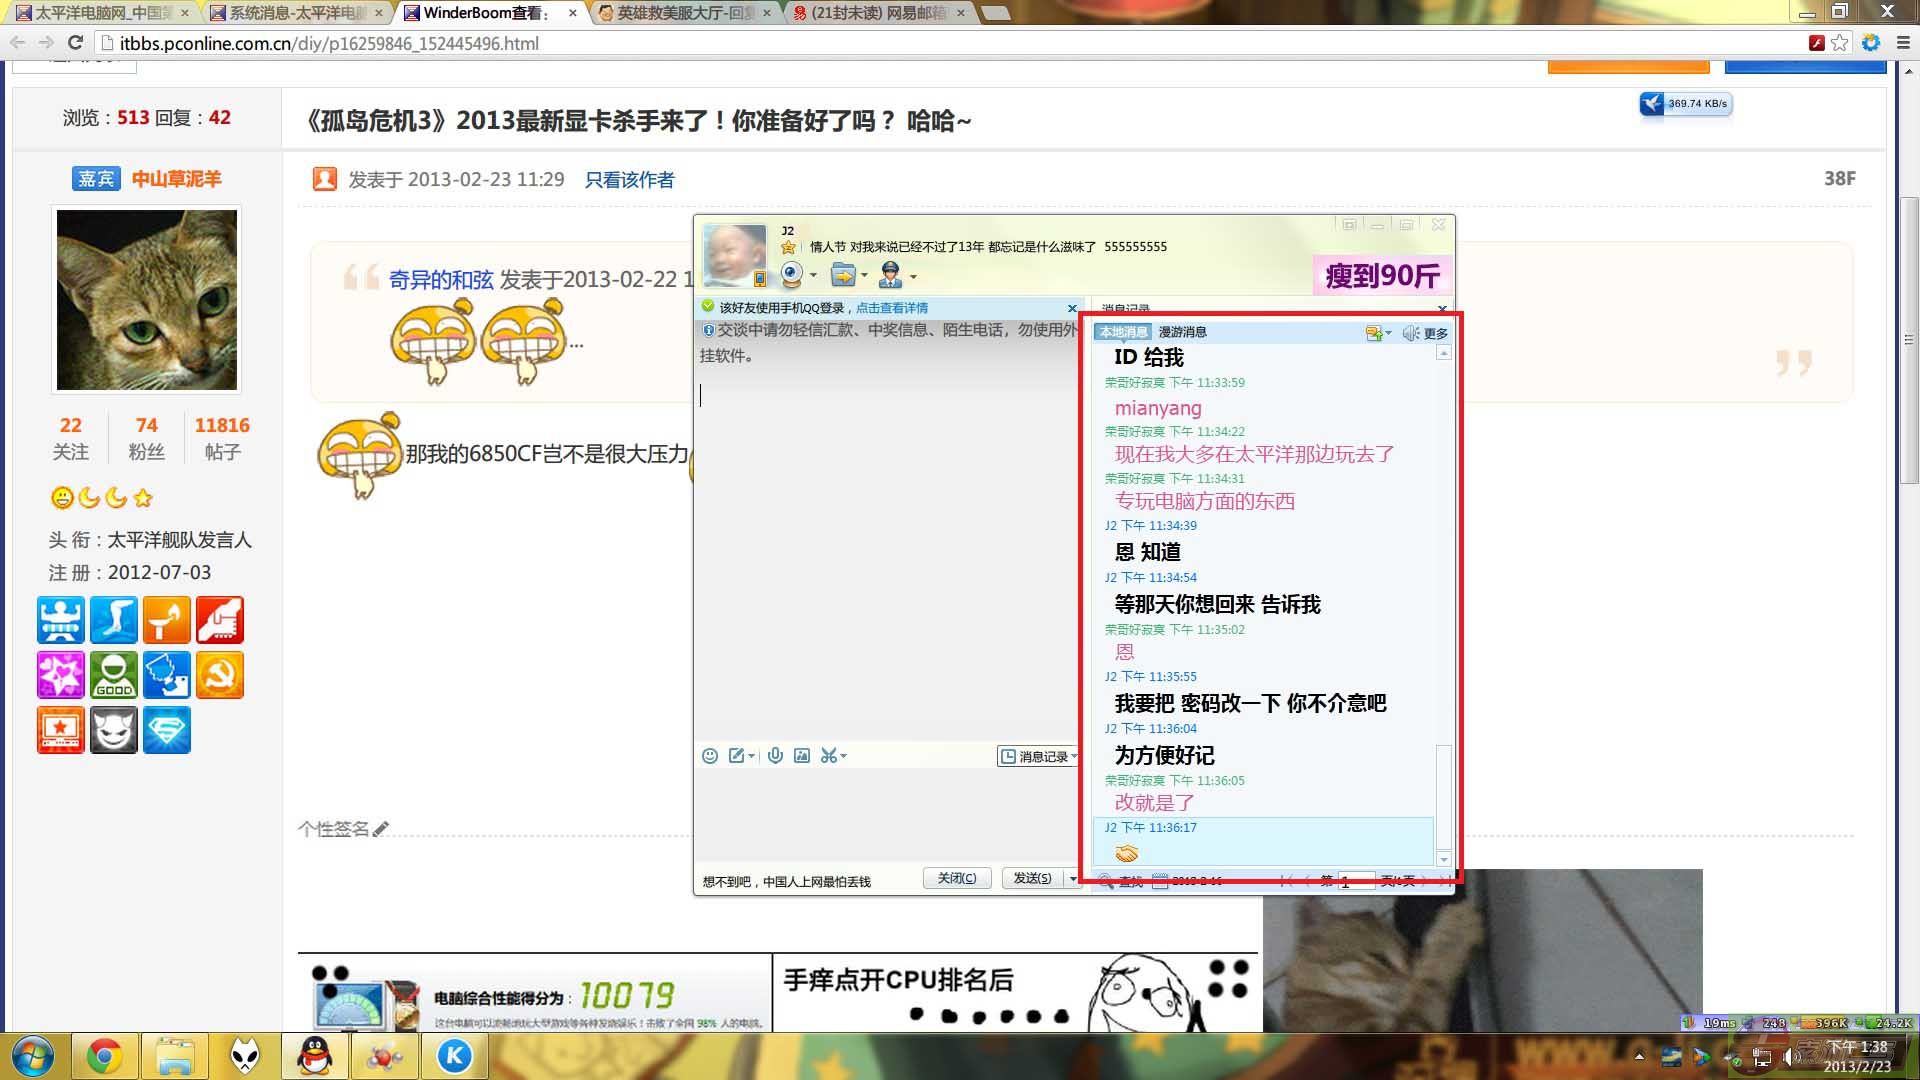Click the 点击查看详情 link
The width and height of the screenshot is (1920, 1080).
click(x=891, y=308)
